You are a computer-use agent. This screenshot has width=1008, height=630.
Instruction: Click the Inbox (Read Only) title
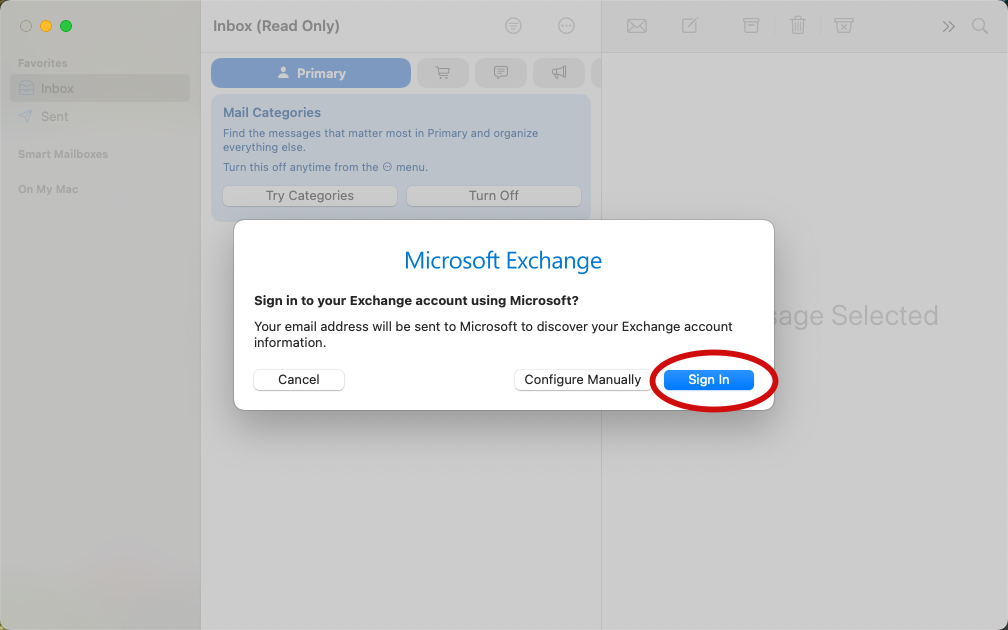pos(276,26)
